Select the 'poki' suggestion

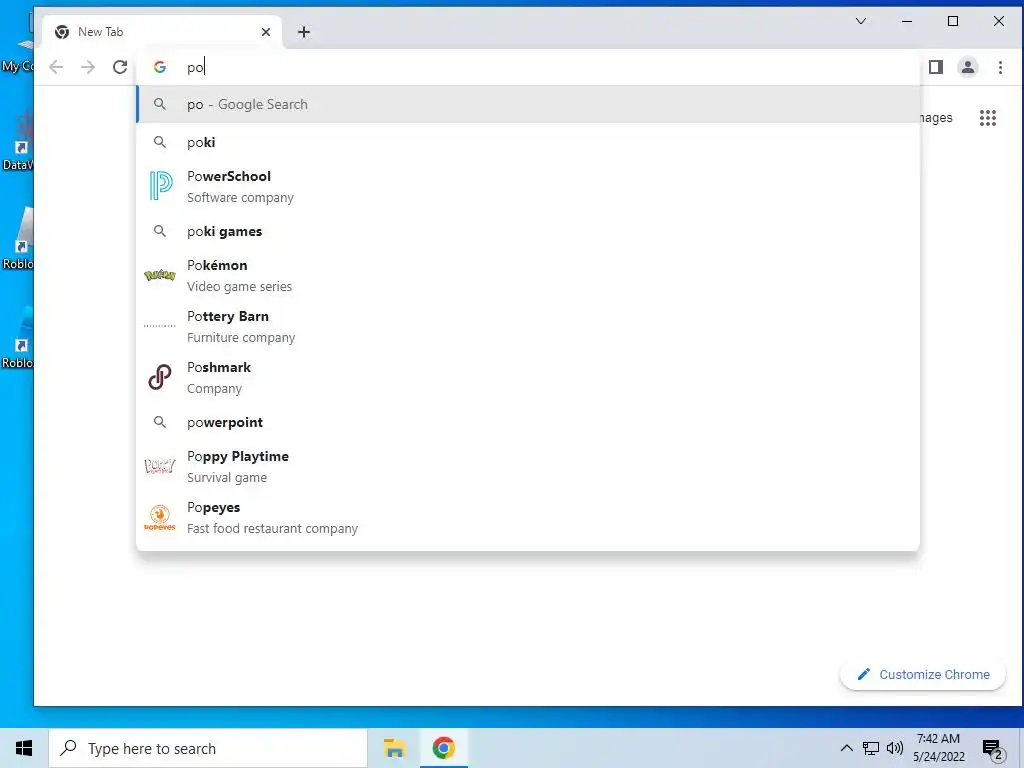click(x=528, y=142)
